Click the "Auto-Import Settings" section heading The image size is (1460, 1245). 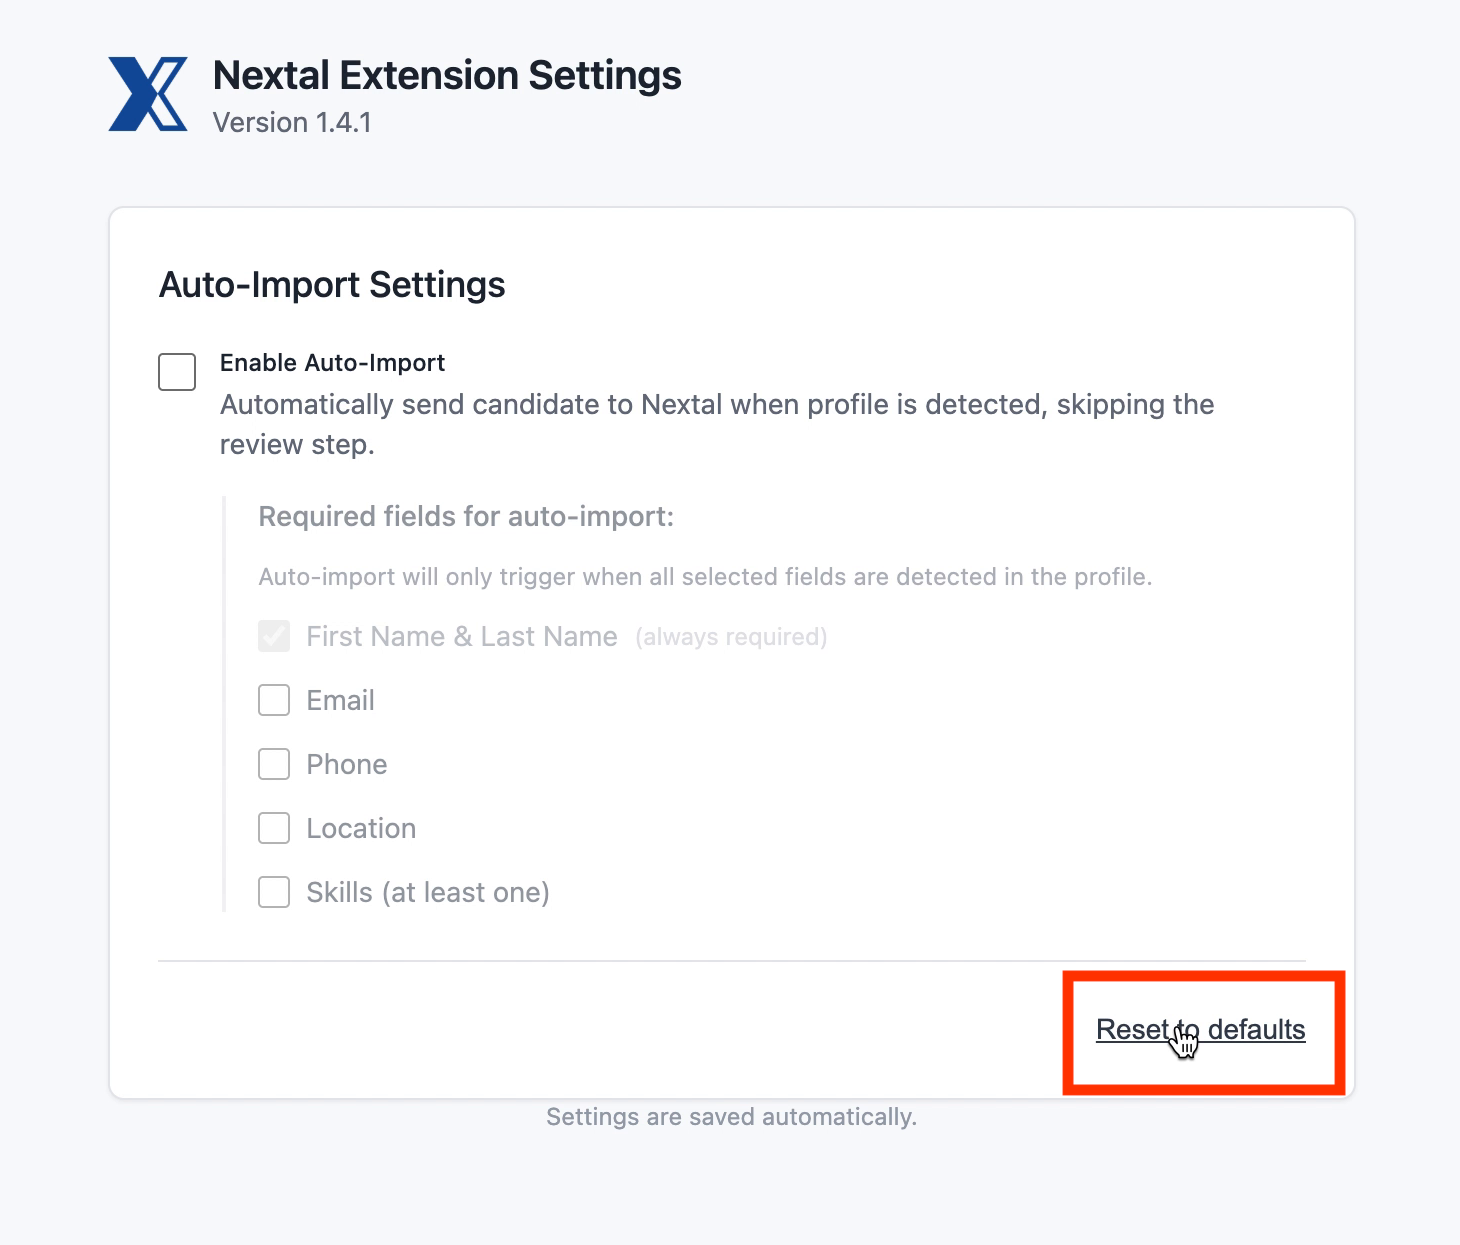click(x=332, y=285)
